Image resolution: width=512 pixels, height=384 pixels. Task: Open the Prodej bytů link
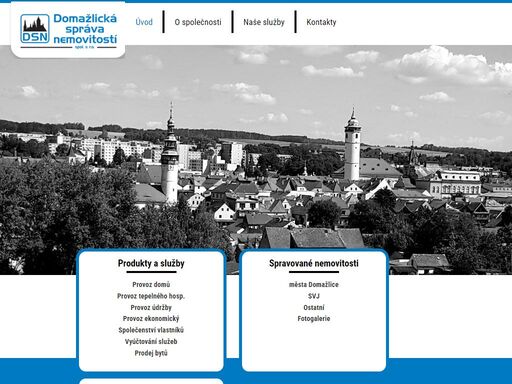click(151, 353)
